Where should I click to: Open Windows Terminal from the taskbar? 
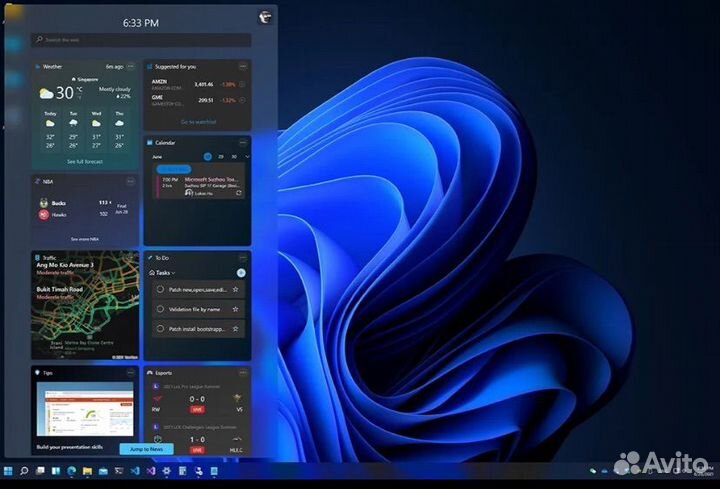[x=119, y=471]
